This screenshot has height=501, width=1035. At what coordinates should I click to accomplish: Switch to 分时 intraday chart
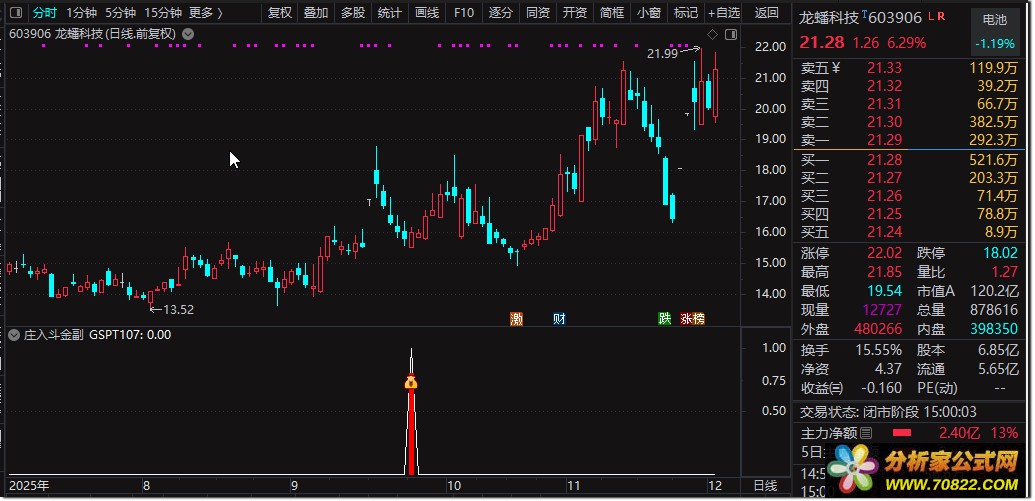pos(45,13)
